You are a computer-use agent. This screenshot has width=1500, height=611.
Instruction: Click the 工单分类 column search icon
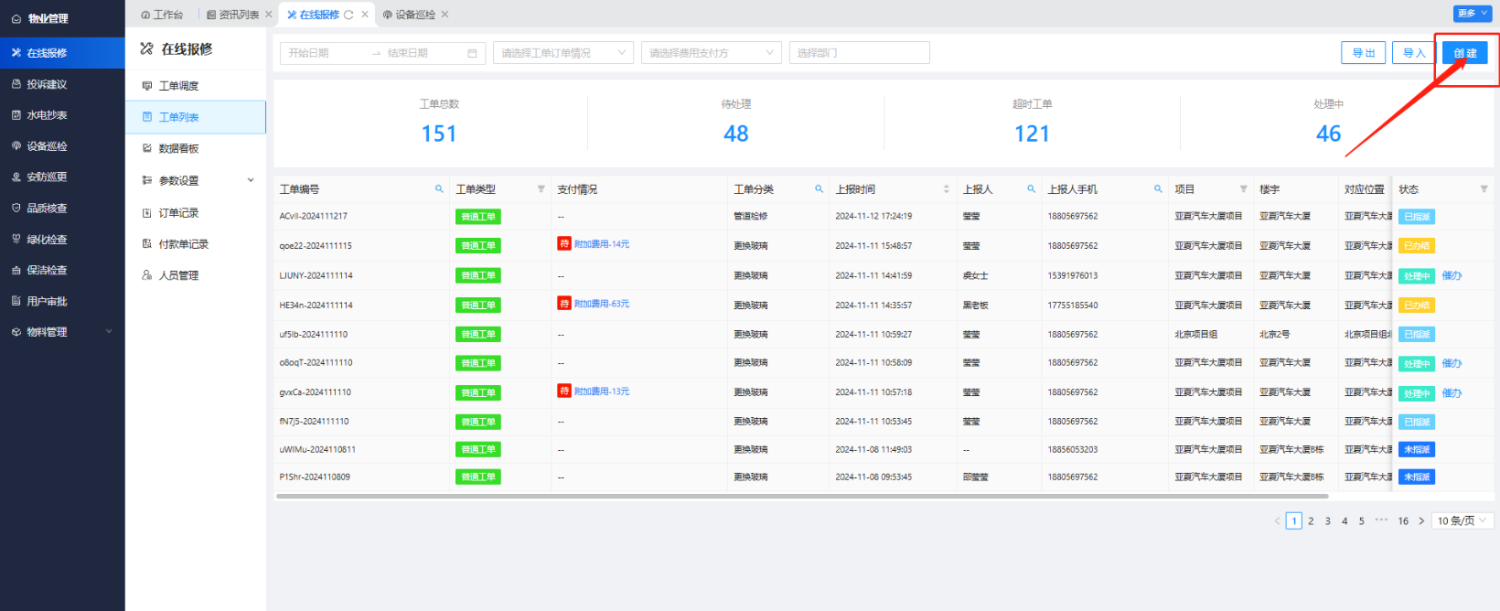(818, 189)
